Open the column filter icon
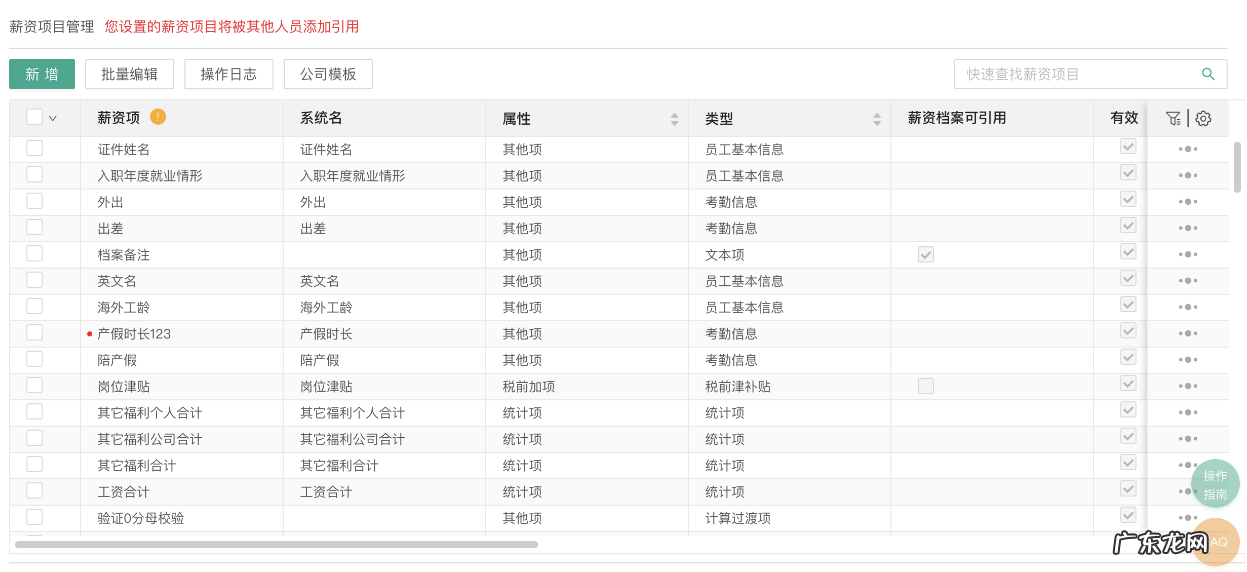The width and height of the screenshot is (1247, 572). tap(1173, 118)
